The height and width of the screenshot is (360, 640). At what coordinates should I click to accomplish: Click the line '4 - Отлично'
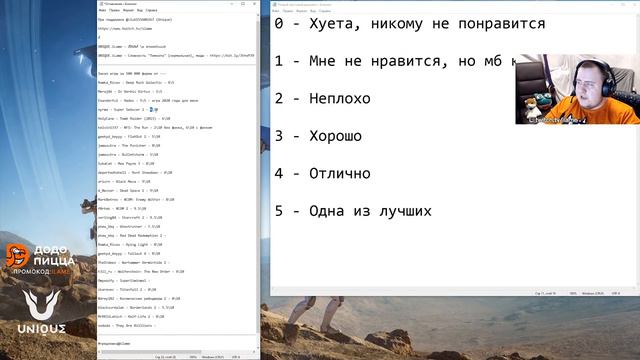pyautogui.click(x=322, y=173)
